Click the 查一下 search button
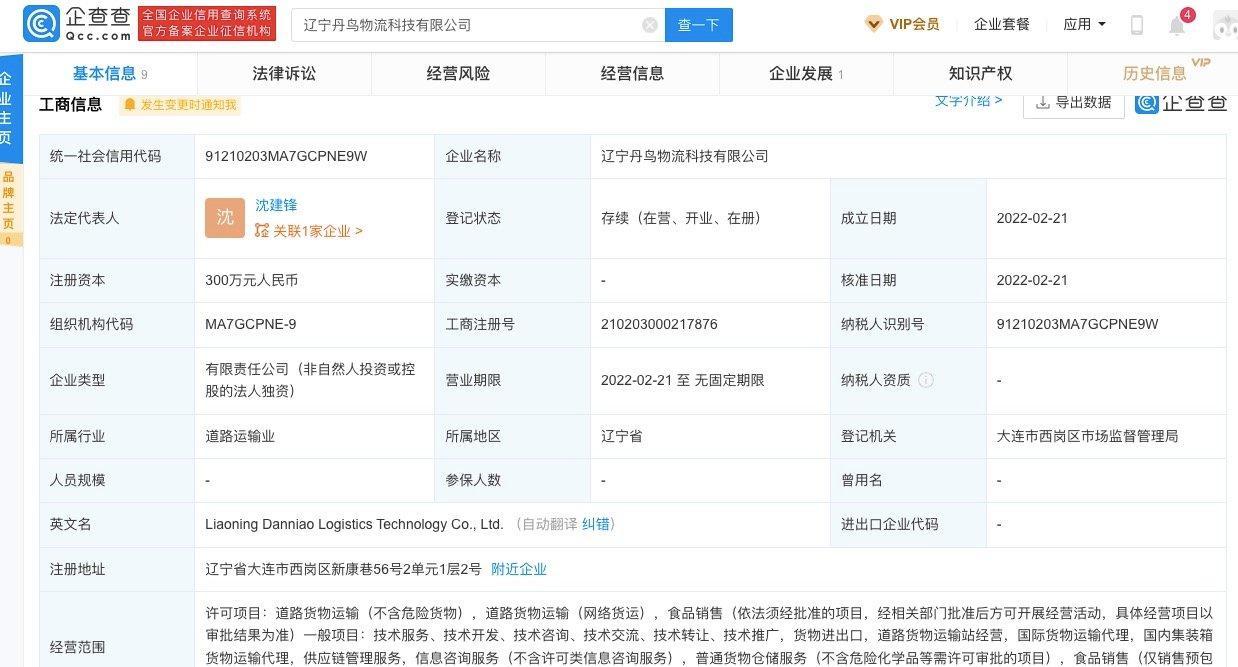The height and width of the screenshot is (667, 1238). point(699,25)
